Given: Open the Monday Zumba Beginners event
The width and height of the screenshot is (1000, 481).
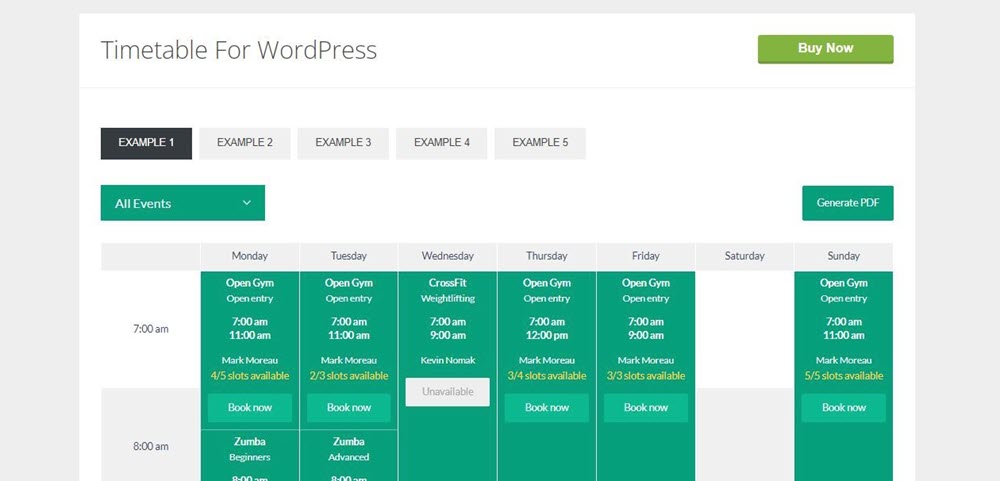Looking at the screenshot, I should pos(250,441).
